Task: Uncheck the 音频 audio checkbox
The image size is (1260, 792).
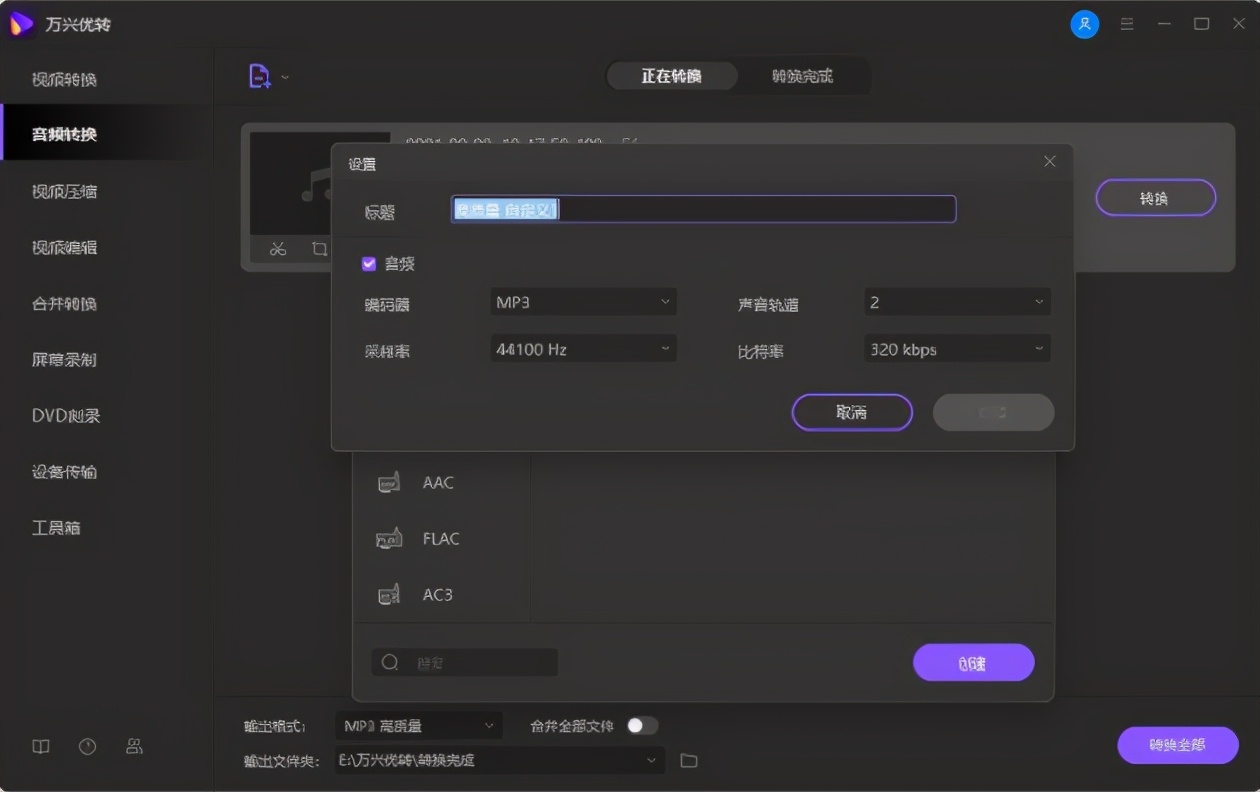Action: click(x=369, y=264)
